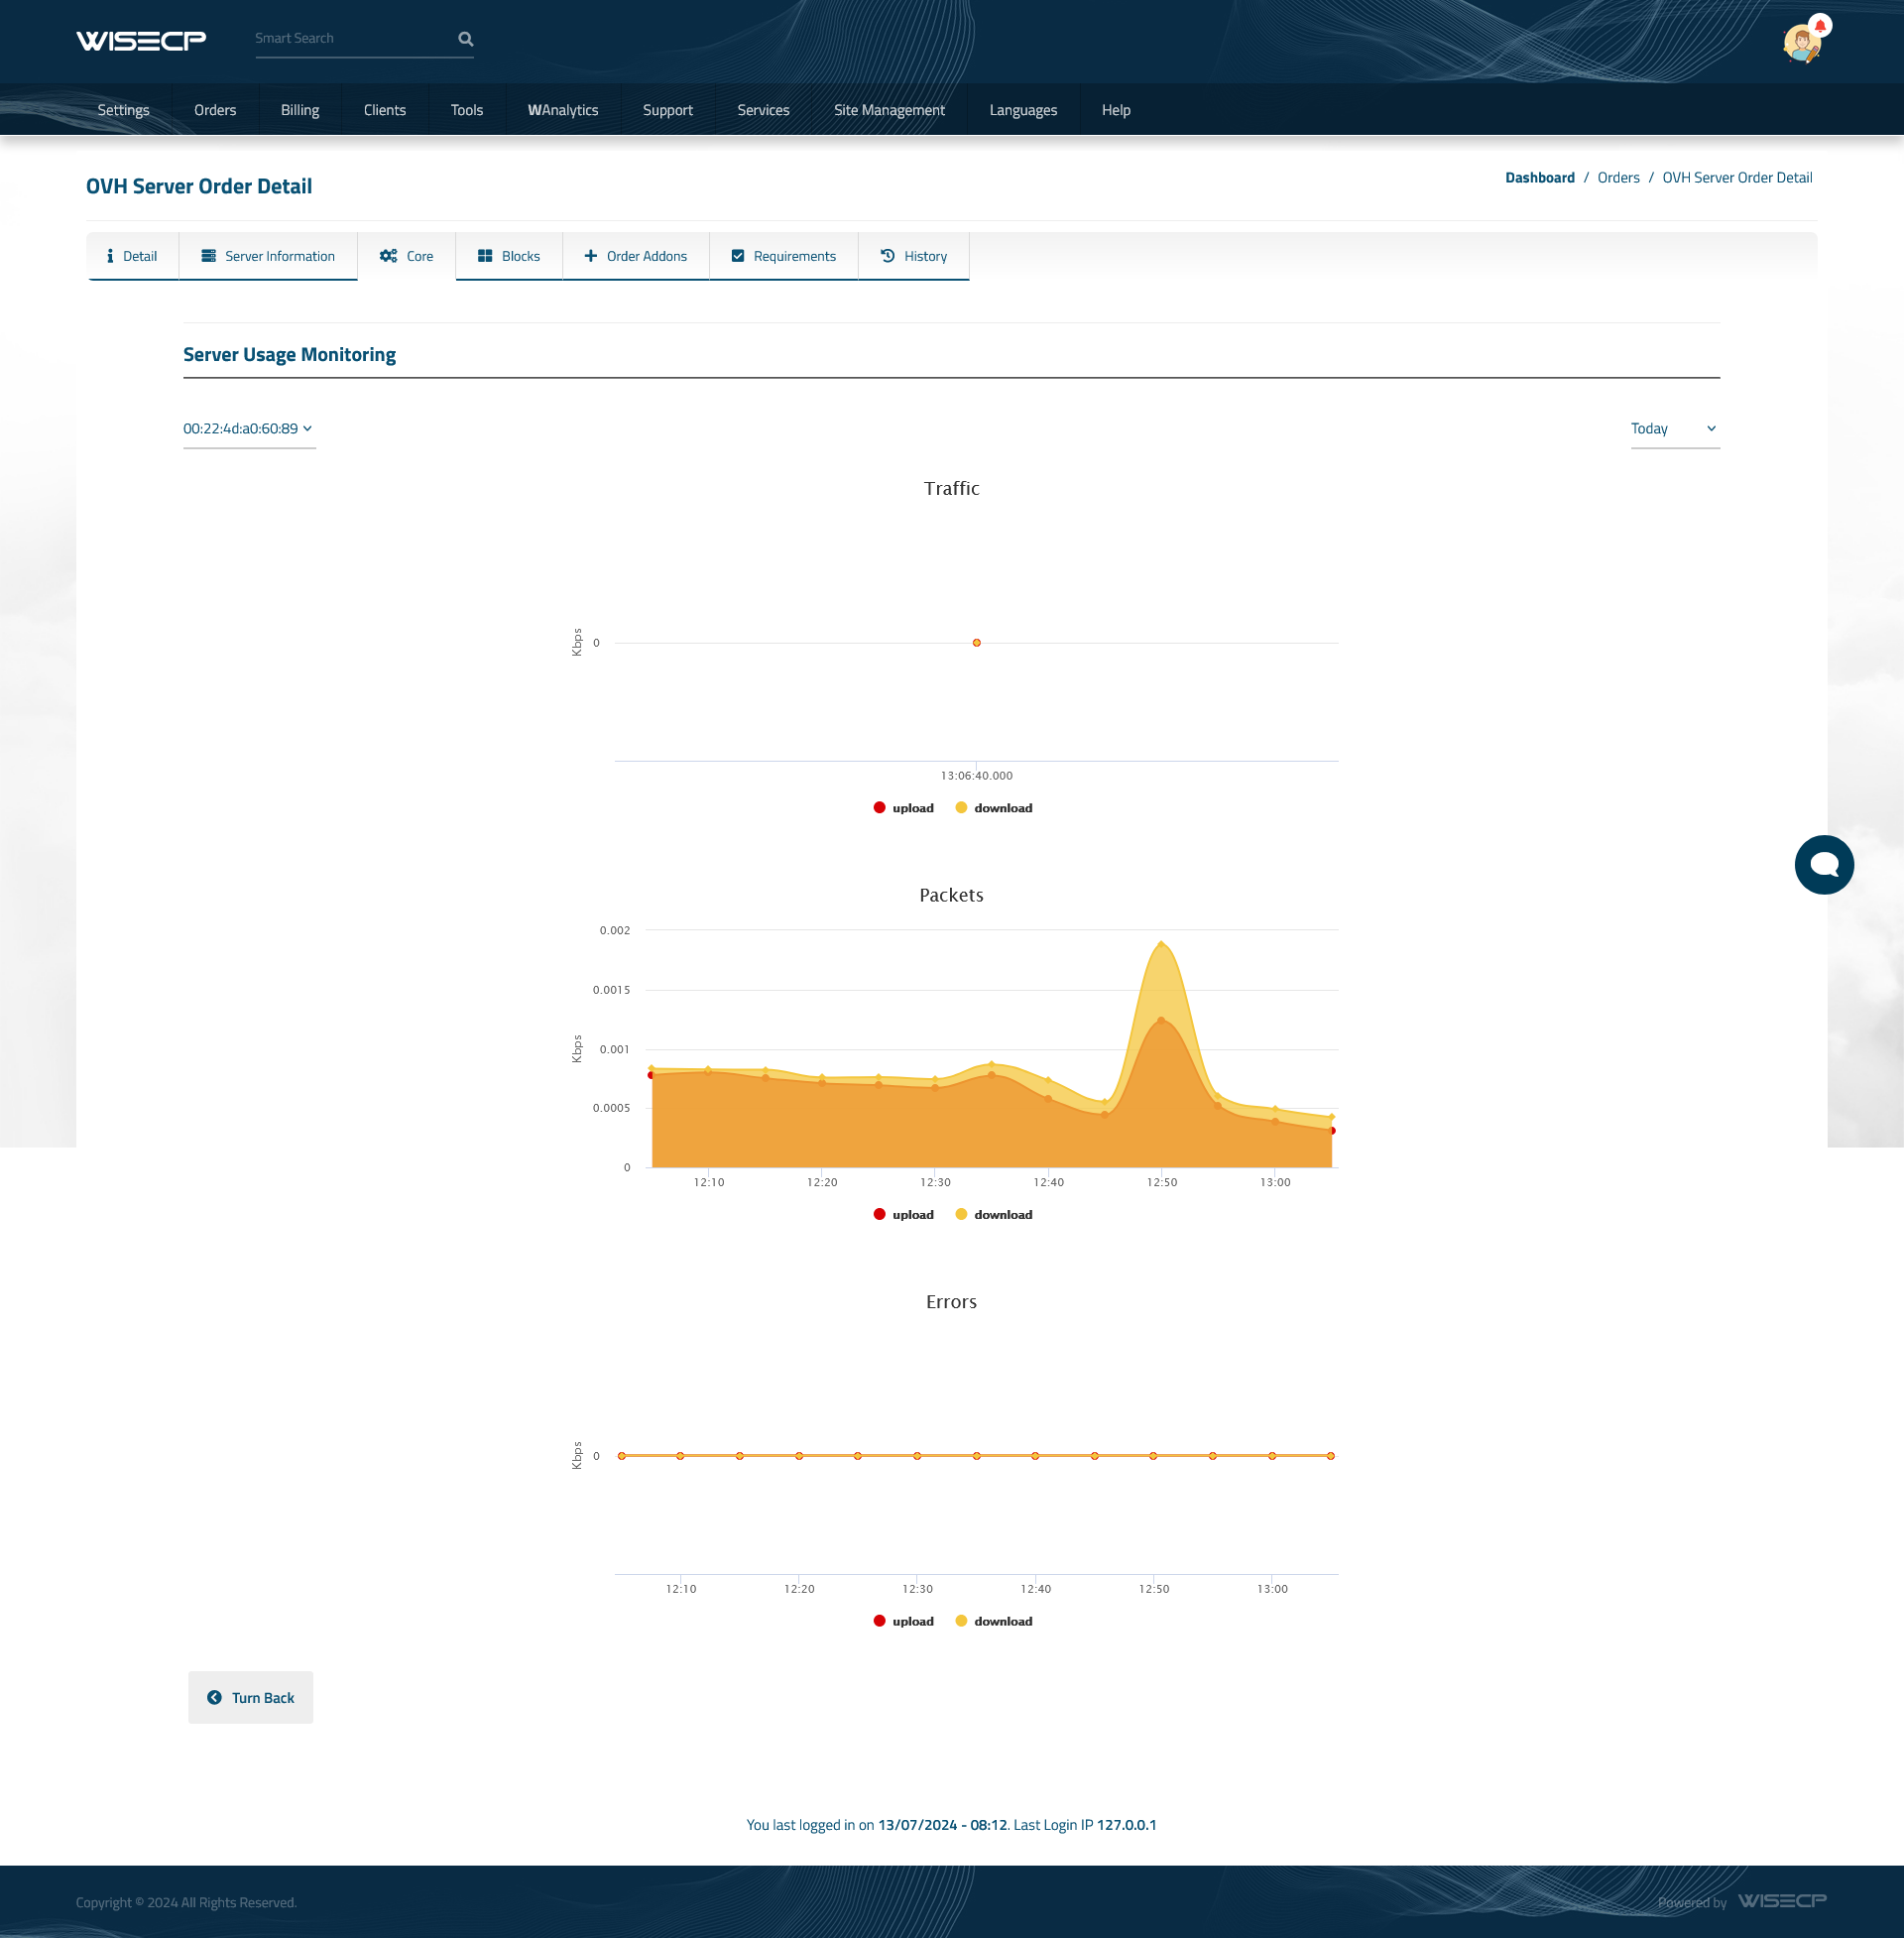Click the footer WISECP powered-by logo
Screen dimensions: 1904x1938
point(1782,1900)
